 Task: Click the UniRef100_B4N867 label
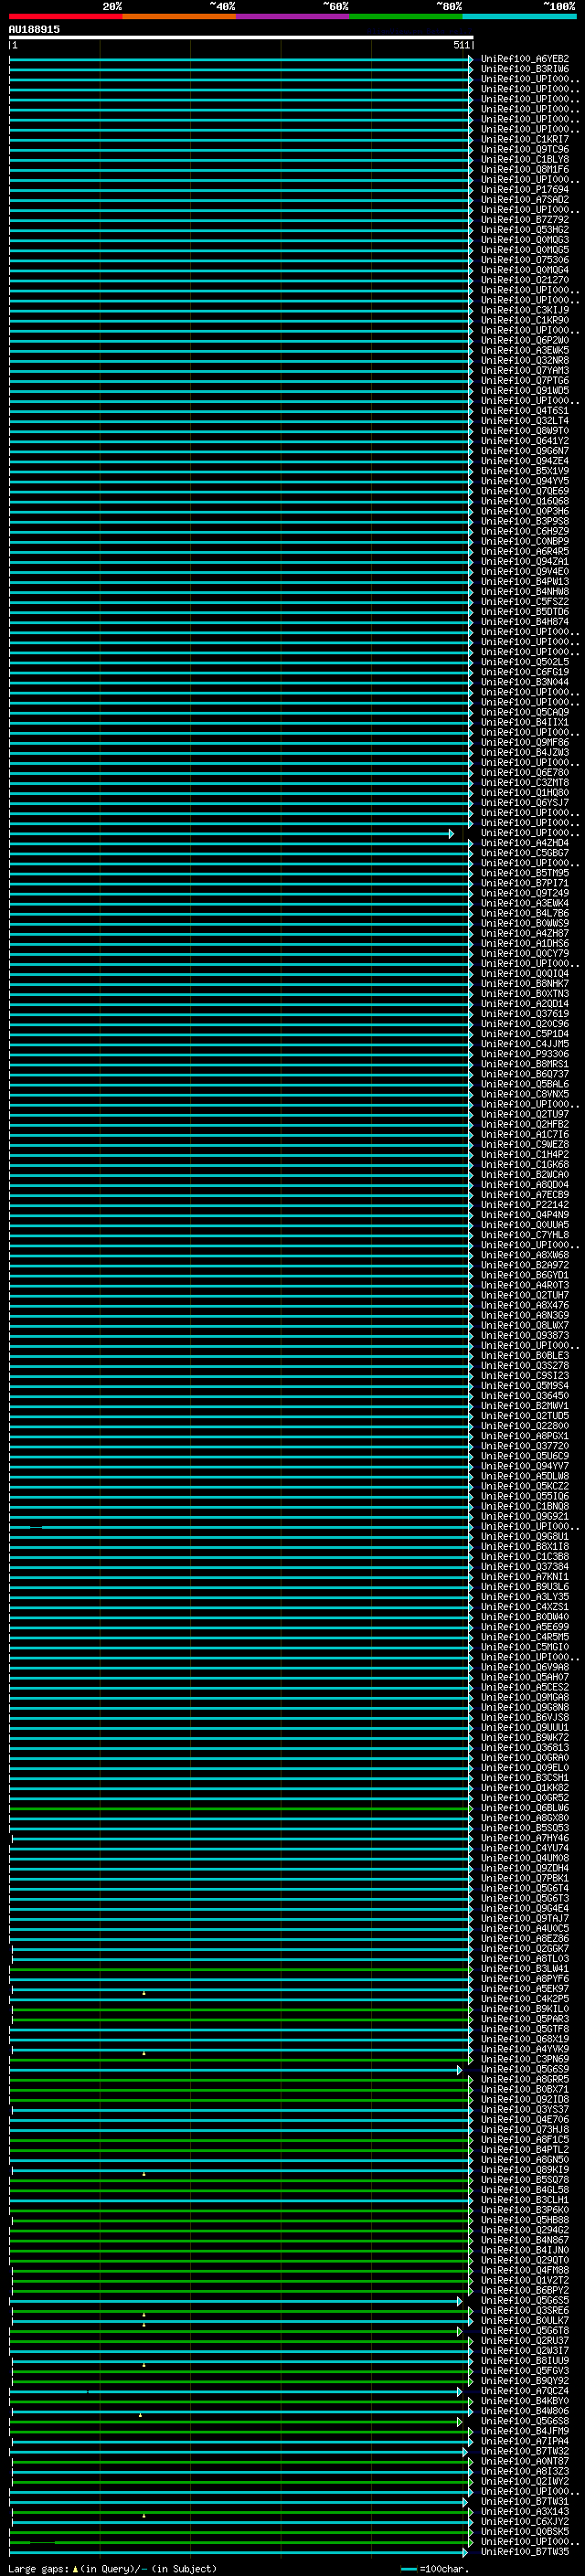[525, 2239]
